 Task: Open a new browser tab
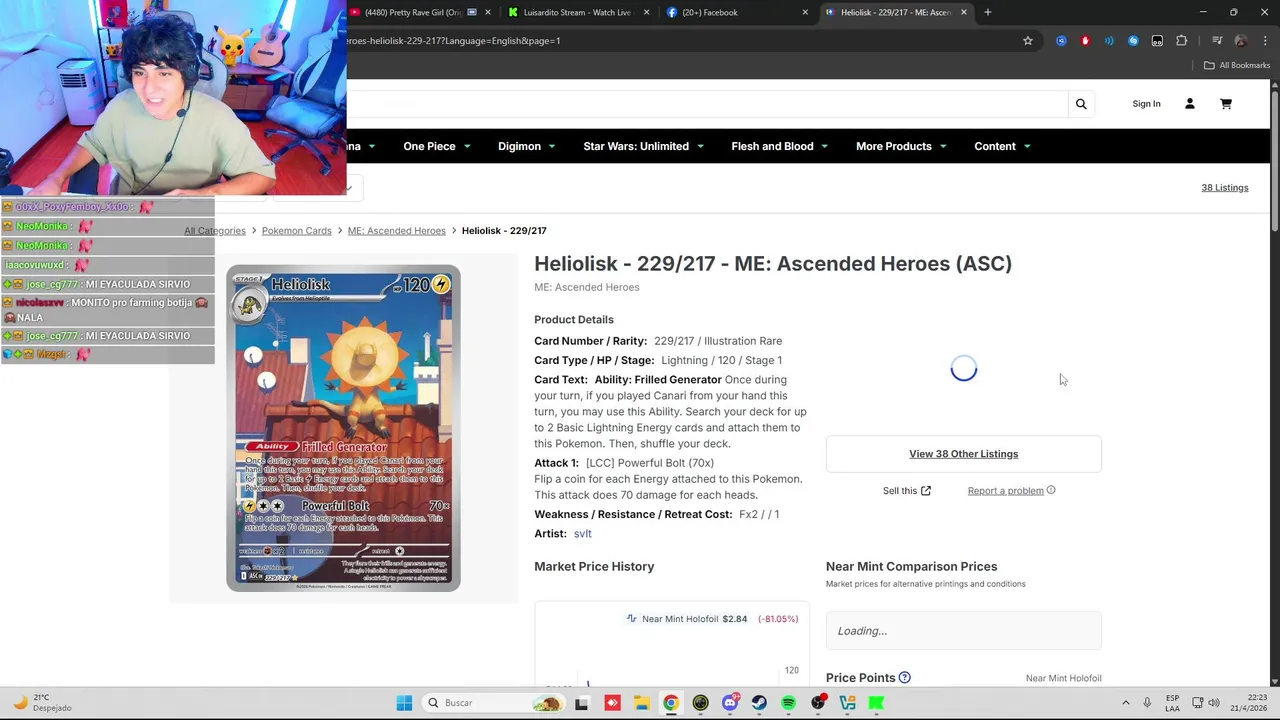[988, 12]
